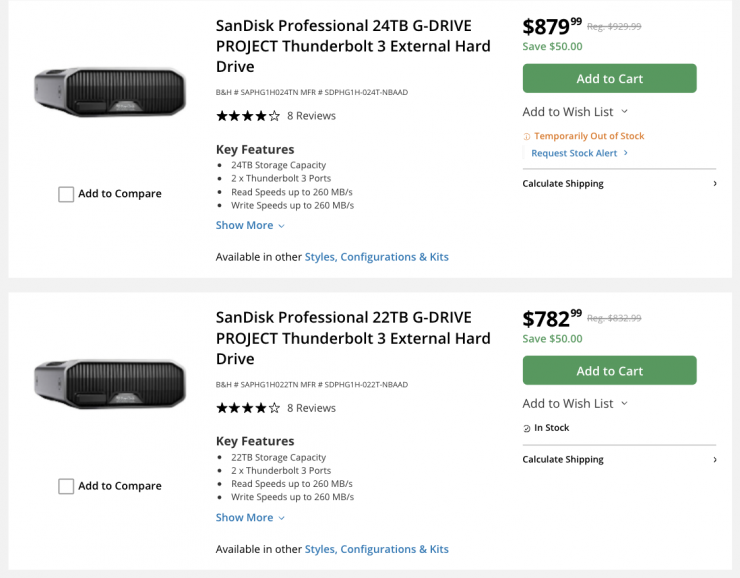Open 8 Reviews link for 22TB drive
This screenshot has width=740, height=578.
(x=311, y=408)
